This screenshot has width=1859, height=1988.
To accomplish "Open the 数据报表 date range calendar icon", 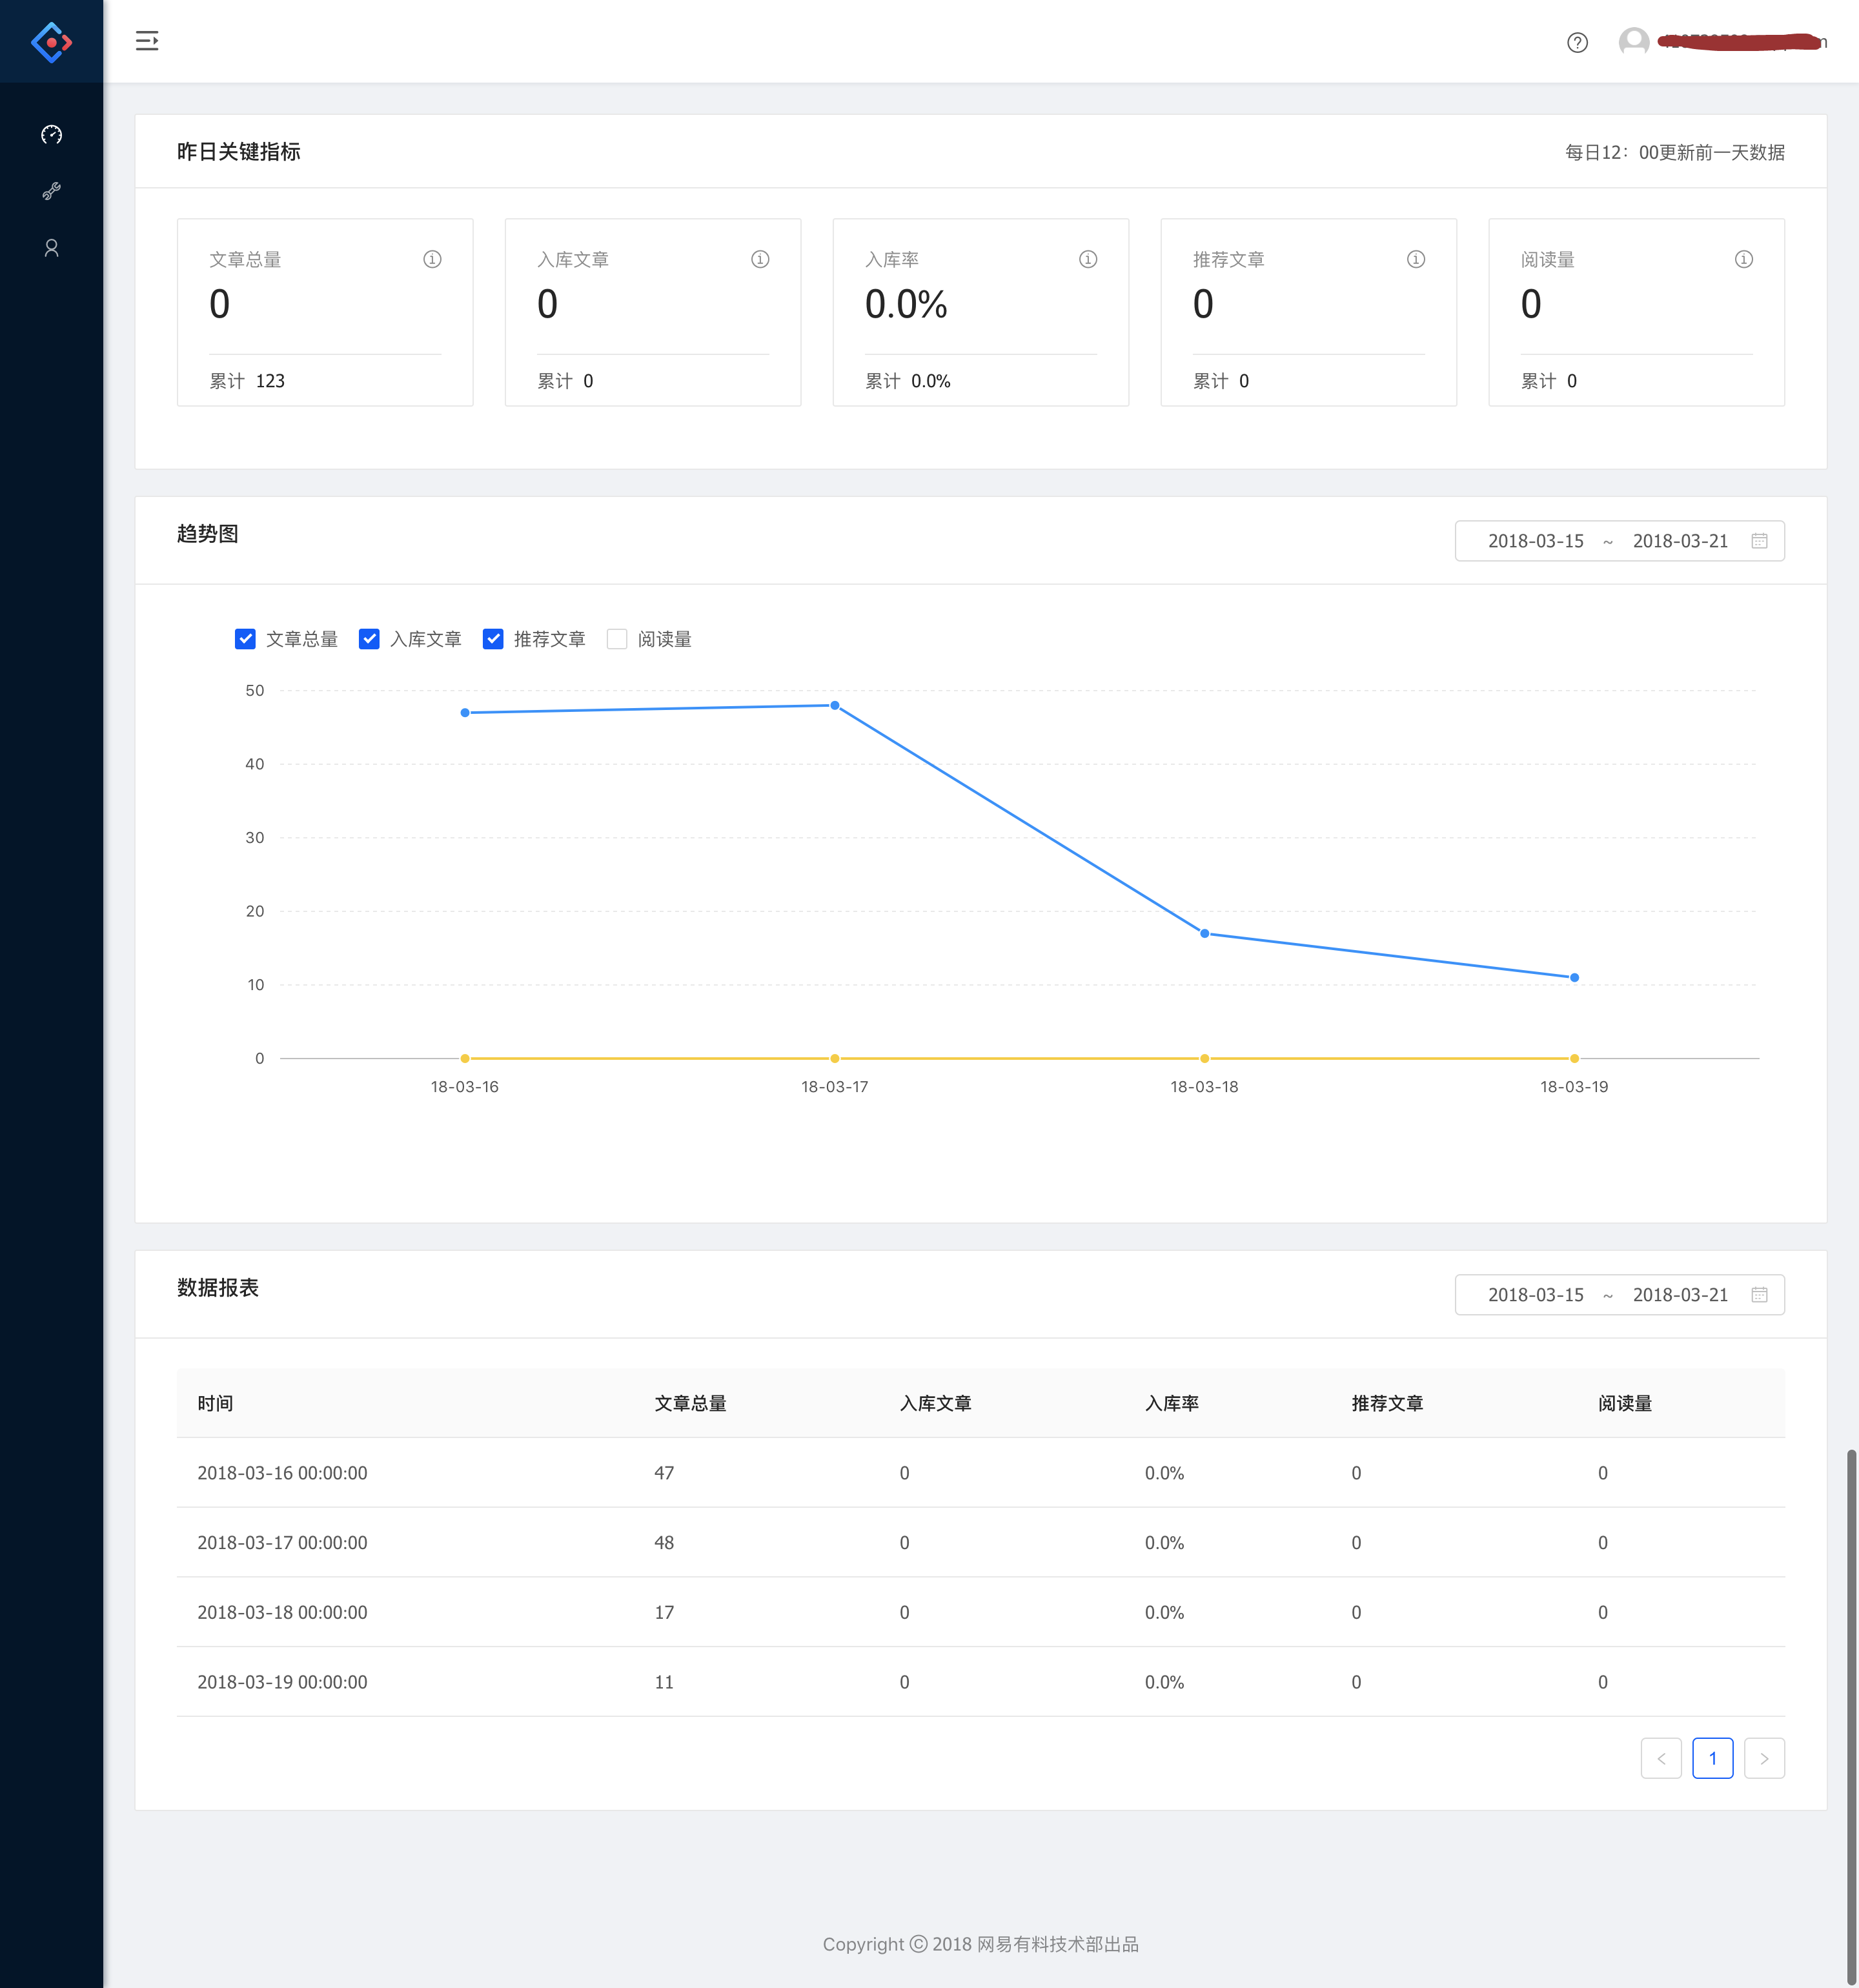I will click(1759, 1295).
